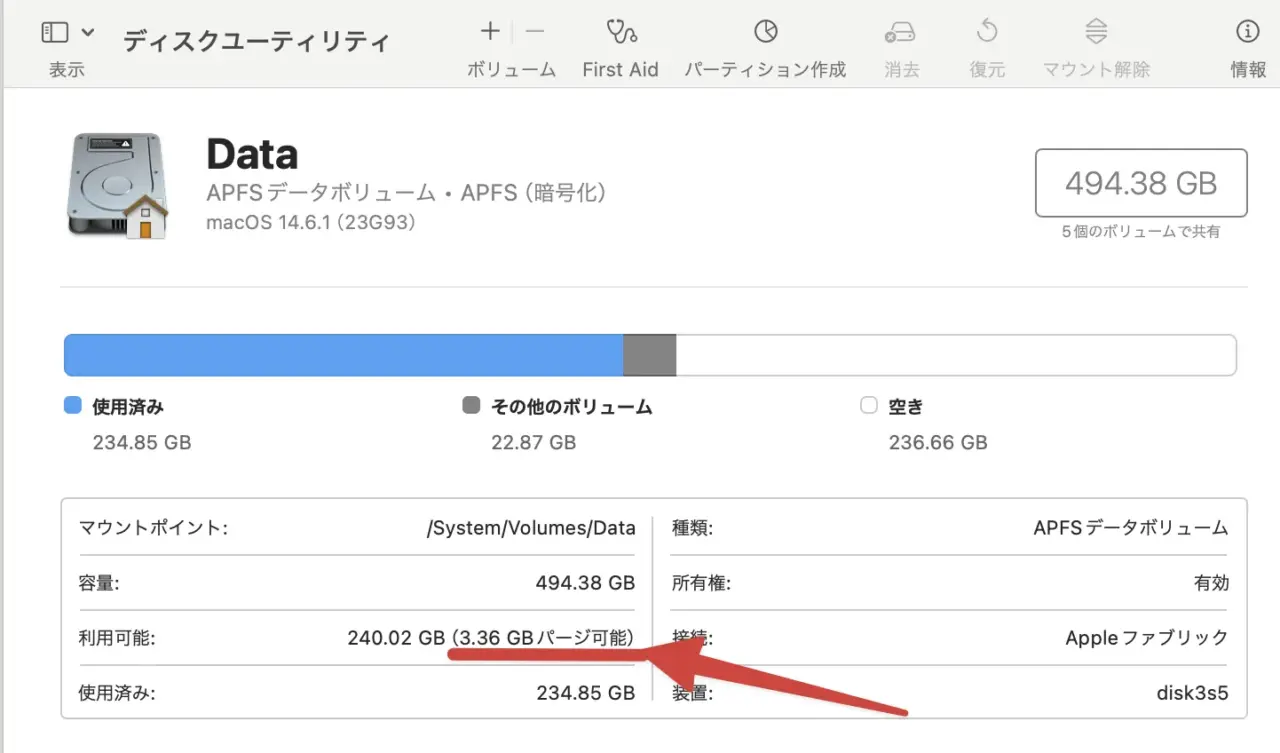Click the 種類 label
This screenshot has height=753, width=1280.
point(693,528)
